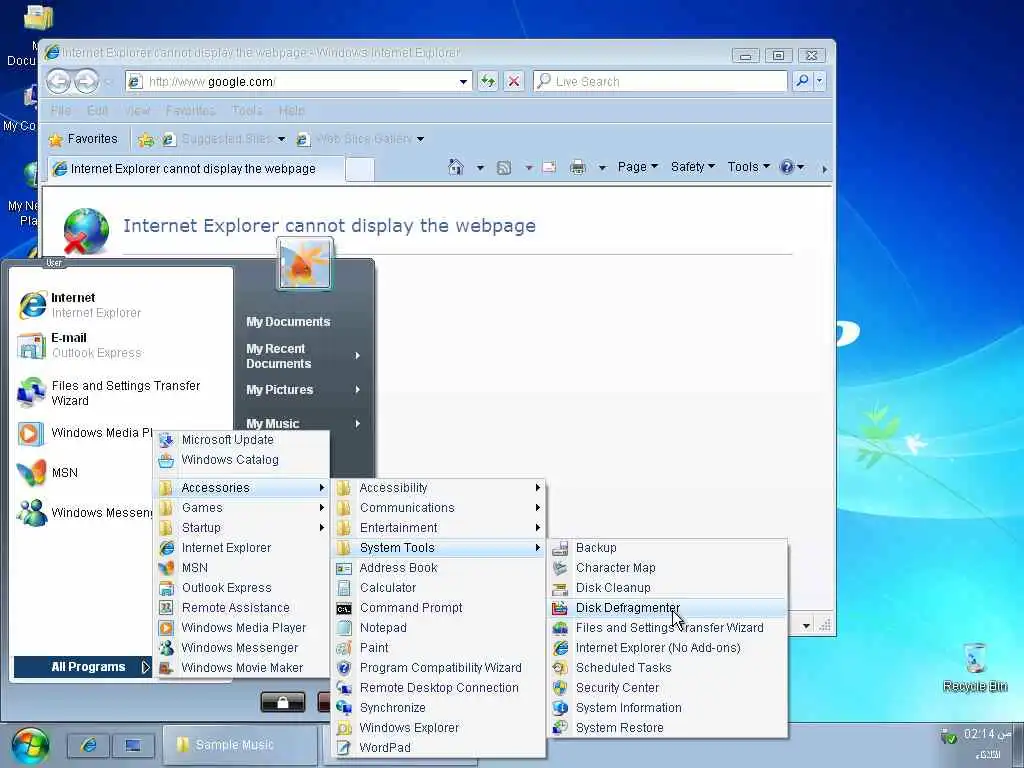Expand the Communications submenu
This screenshot has height=768, width=1024.
[x=440, y=507]
